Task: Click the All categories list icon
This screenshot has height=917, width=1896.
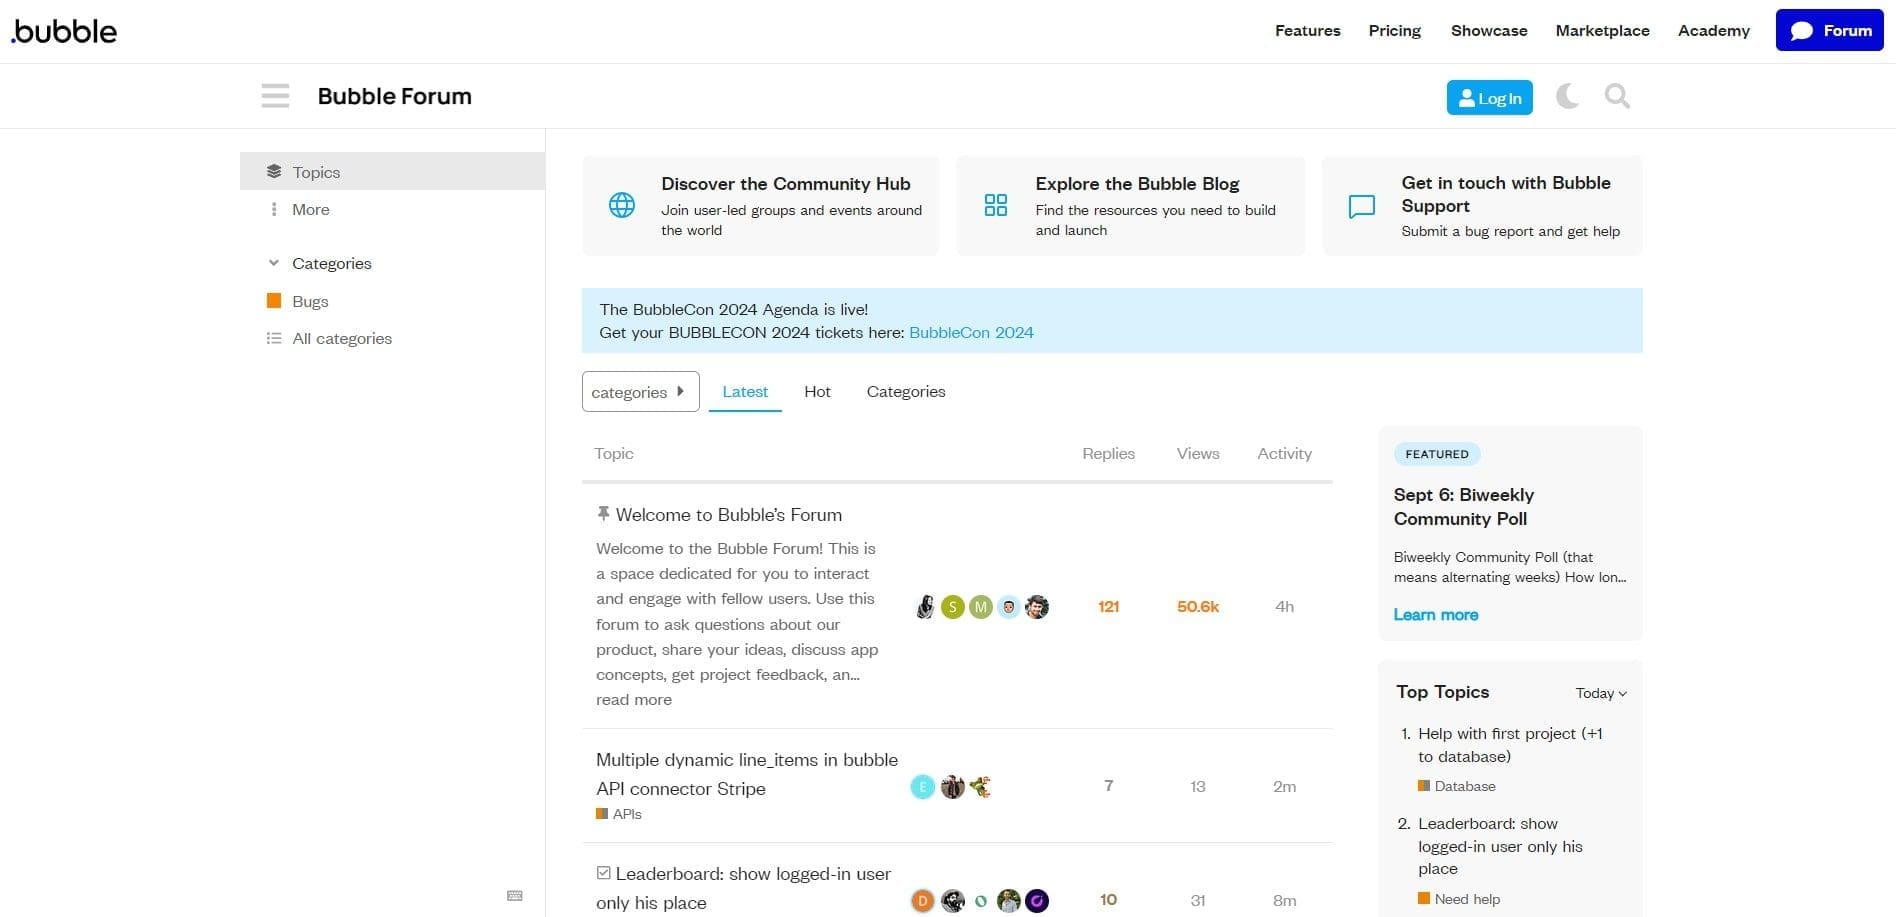Action: click(274, 338)
